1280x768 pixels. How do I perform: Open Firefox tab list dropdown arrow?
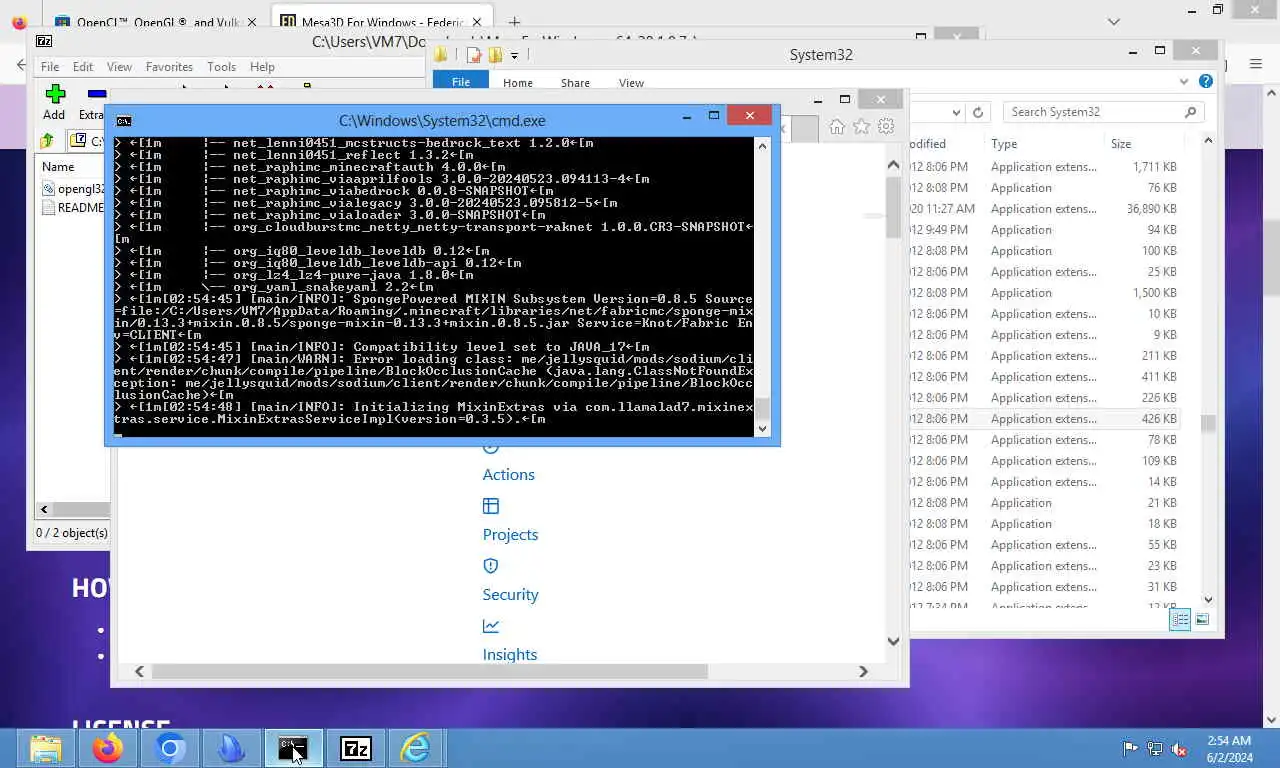click(1114, 21)
